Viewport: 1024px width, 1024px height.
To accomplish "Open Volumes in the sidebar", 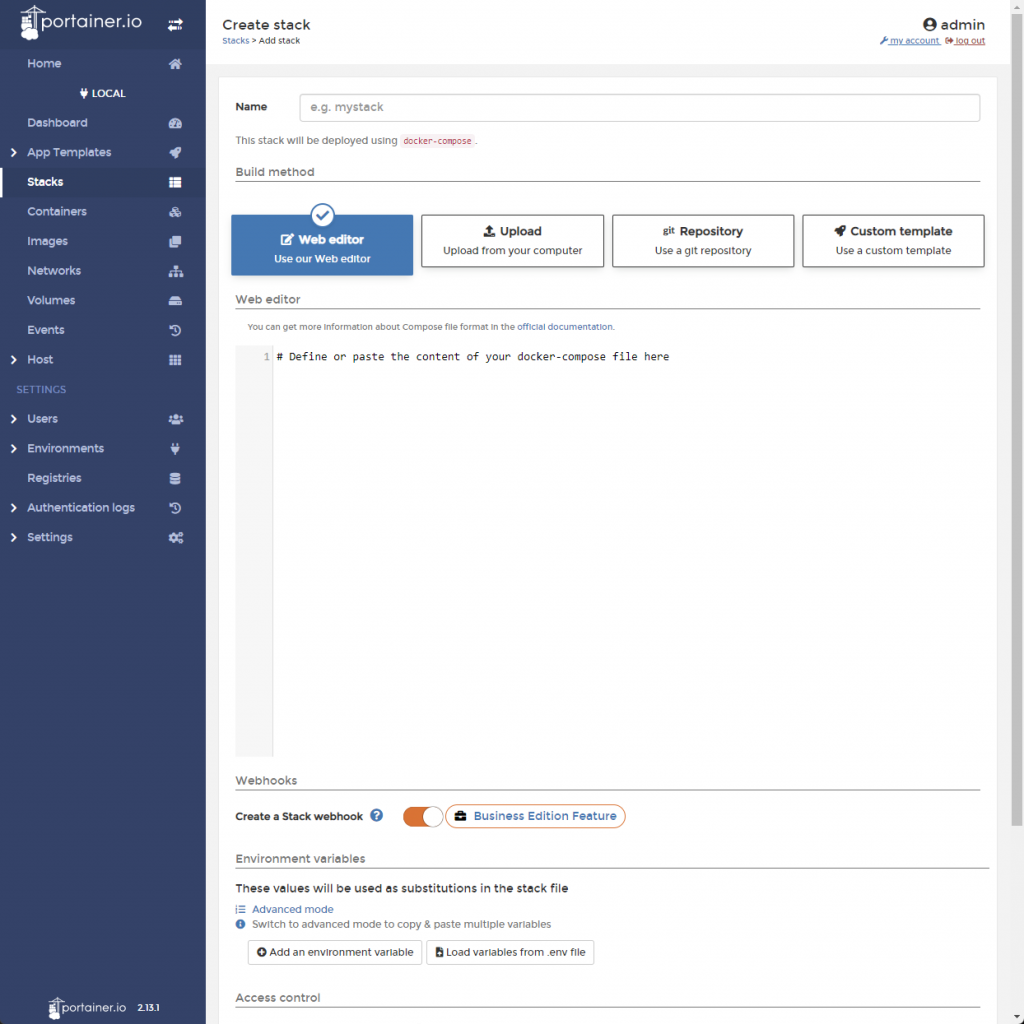I will point(51,300).
